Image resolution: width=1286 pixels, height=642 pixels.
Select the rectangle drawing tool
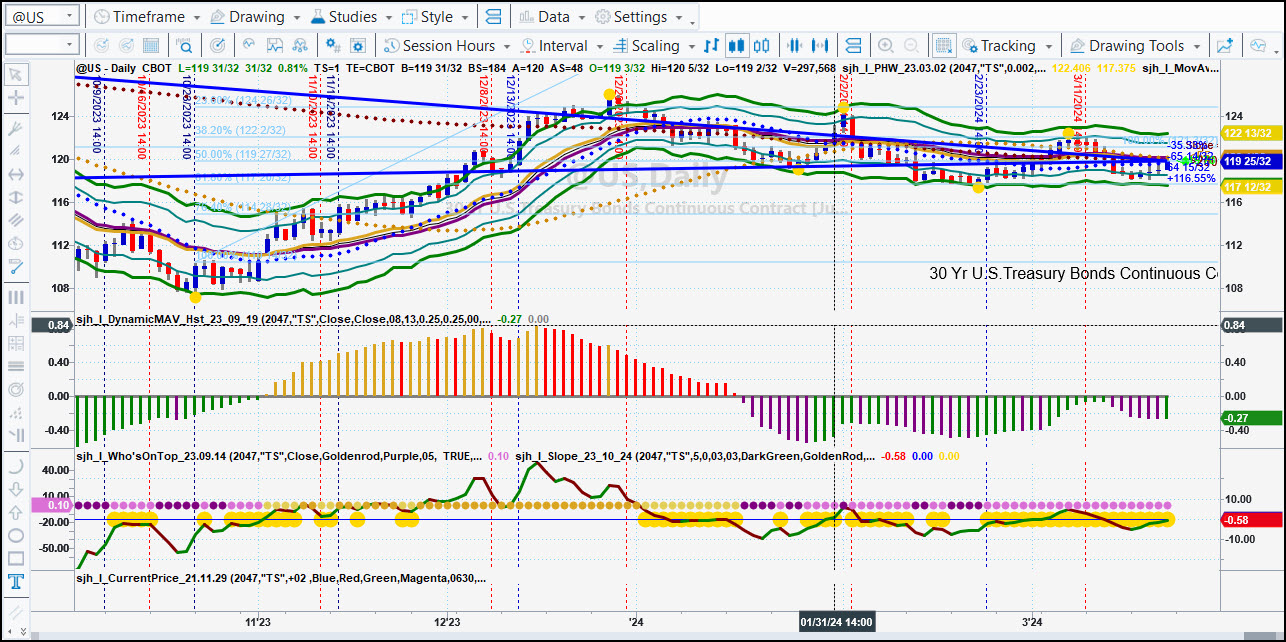pos(16,558)
